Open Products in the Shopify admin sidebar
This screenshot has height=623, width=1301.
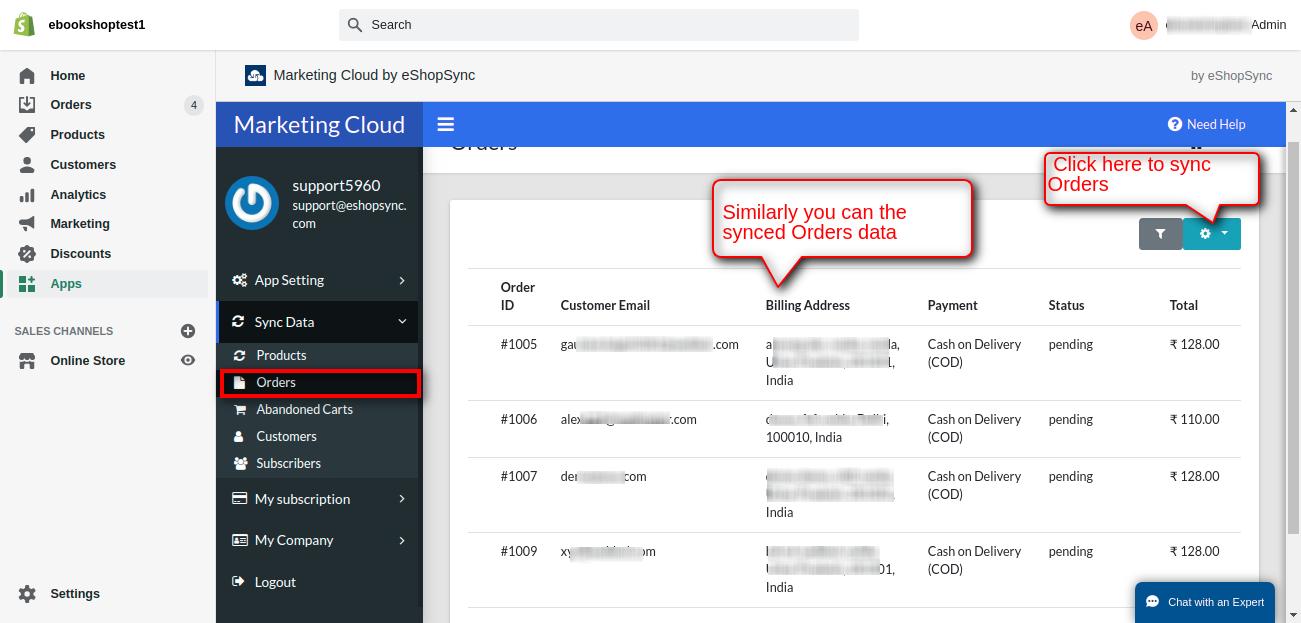pyautogui.click(x=77, y=135)
